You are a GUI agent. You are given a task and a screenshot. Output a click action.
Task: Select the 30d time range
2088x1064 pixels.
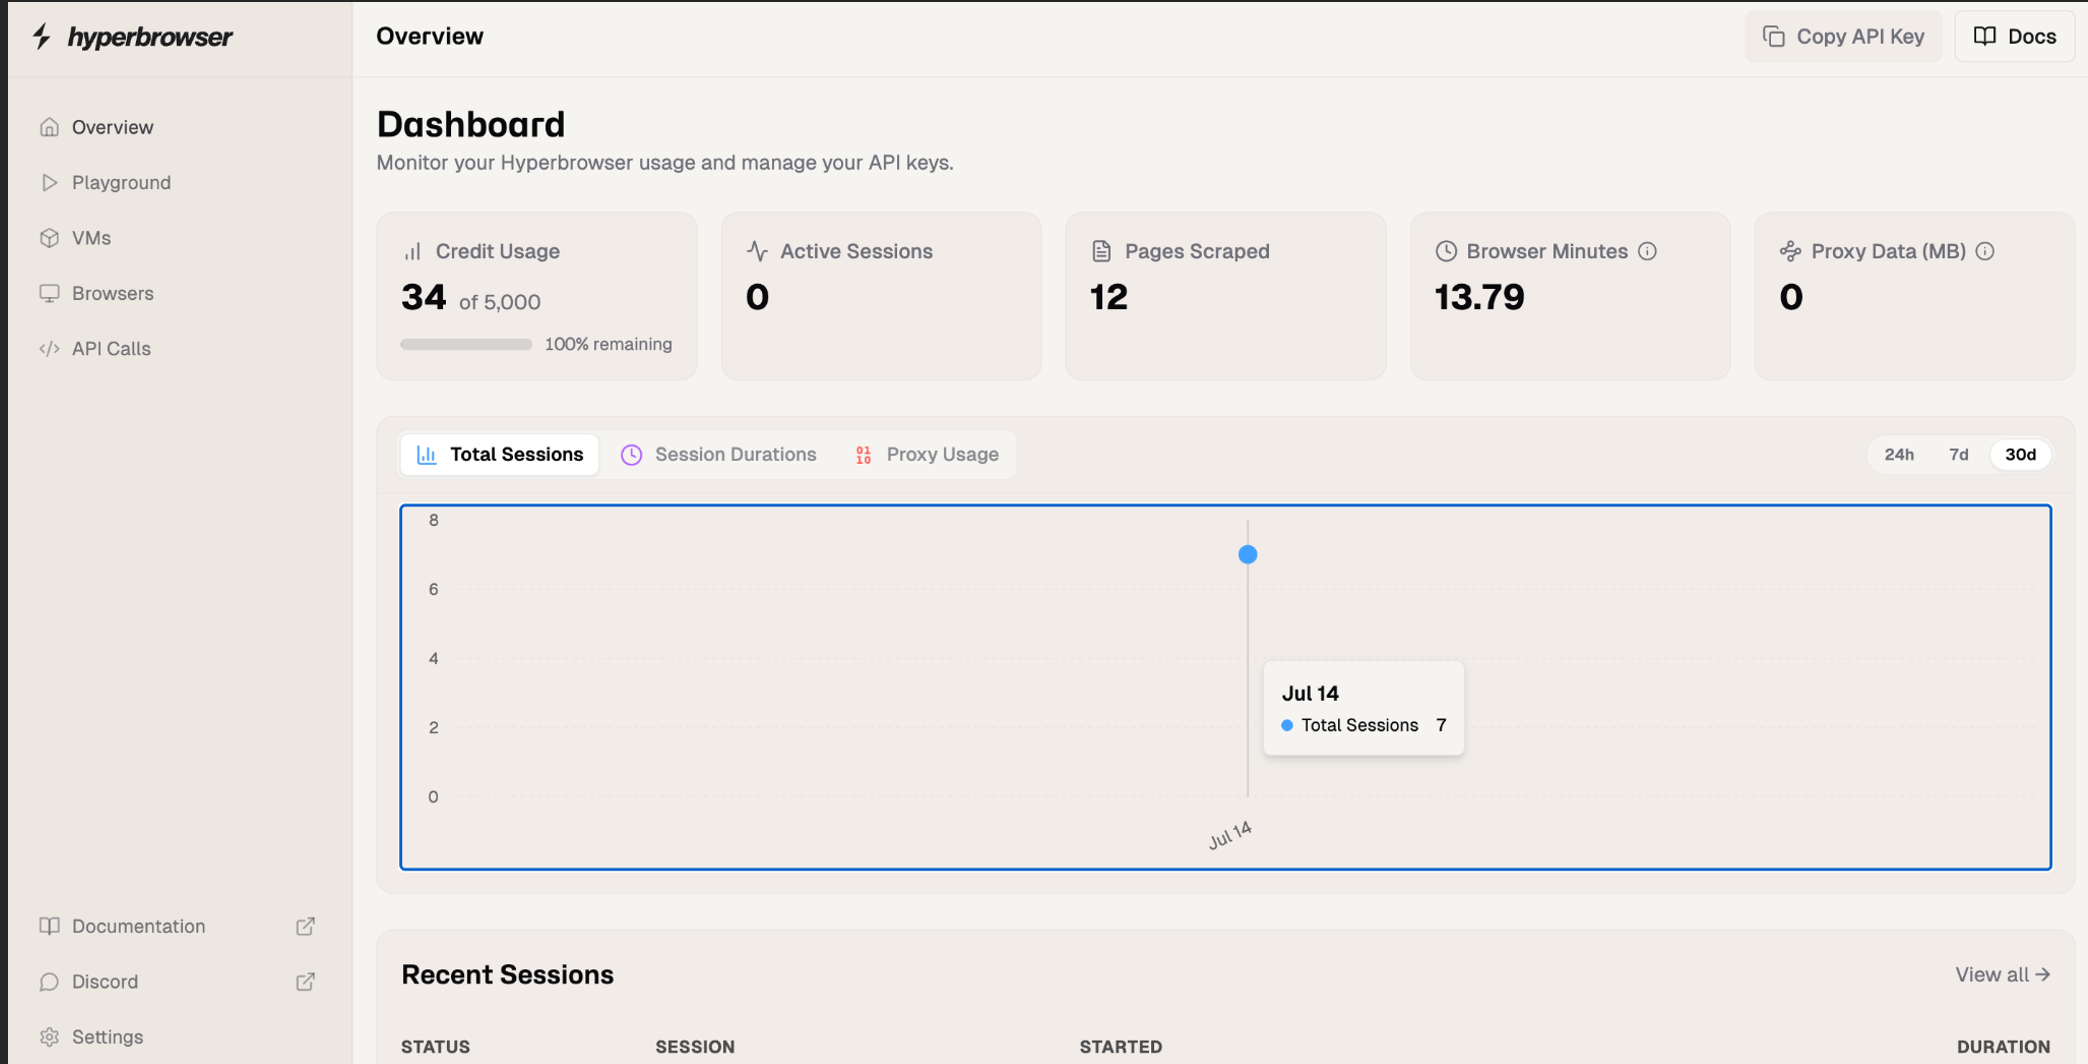pos(2020,455)
